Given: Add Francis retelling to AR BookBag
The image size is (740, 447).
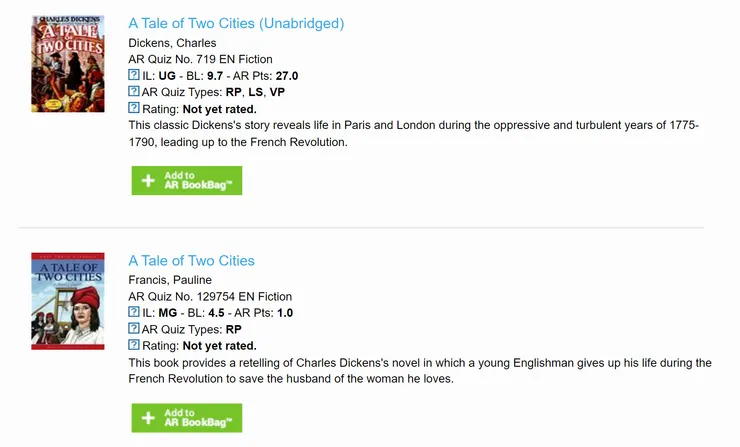Looking at the screenshot, I should tap(187, 418).
